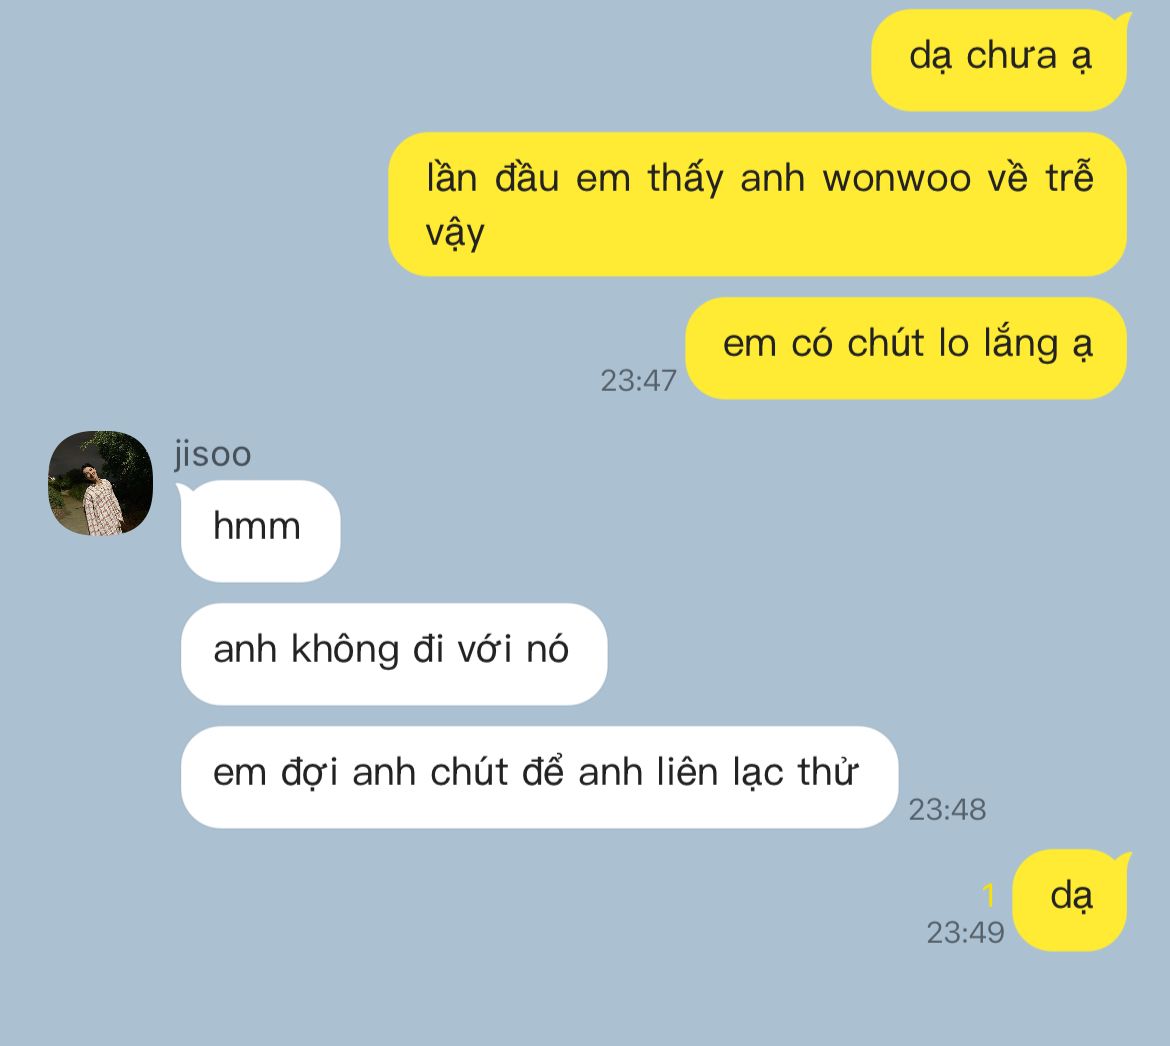Screen dimensions: 1170x1046
Task: Click the words 'lần đầu' in the yellow message
Action: 492,180
